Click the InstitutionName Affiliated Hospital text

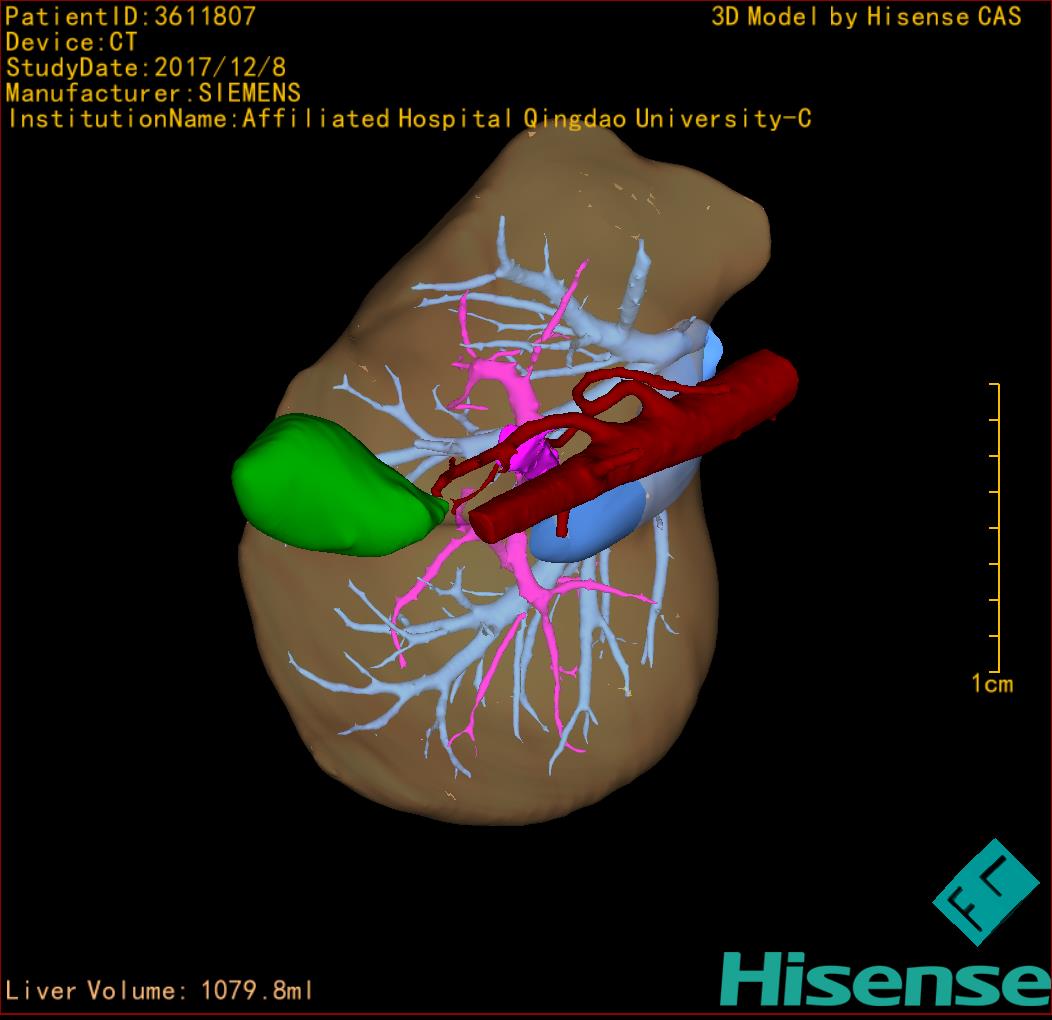[x=408, y=119]
